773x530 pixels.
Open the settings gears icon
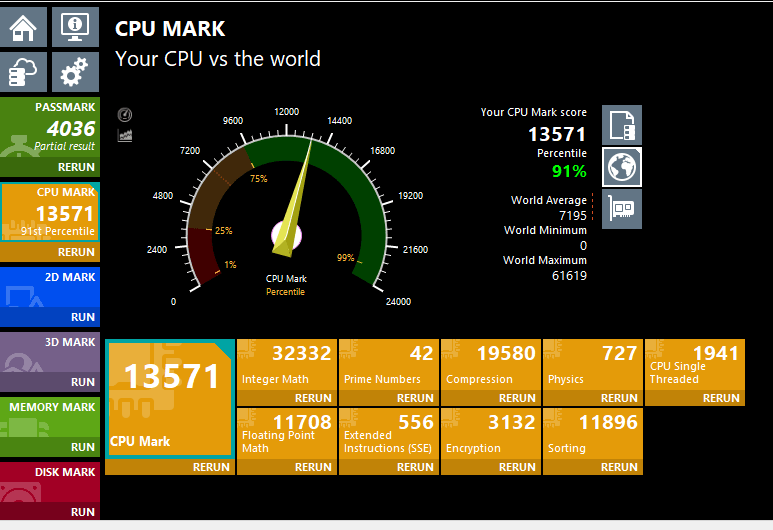point(75,72)
